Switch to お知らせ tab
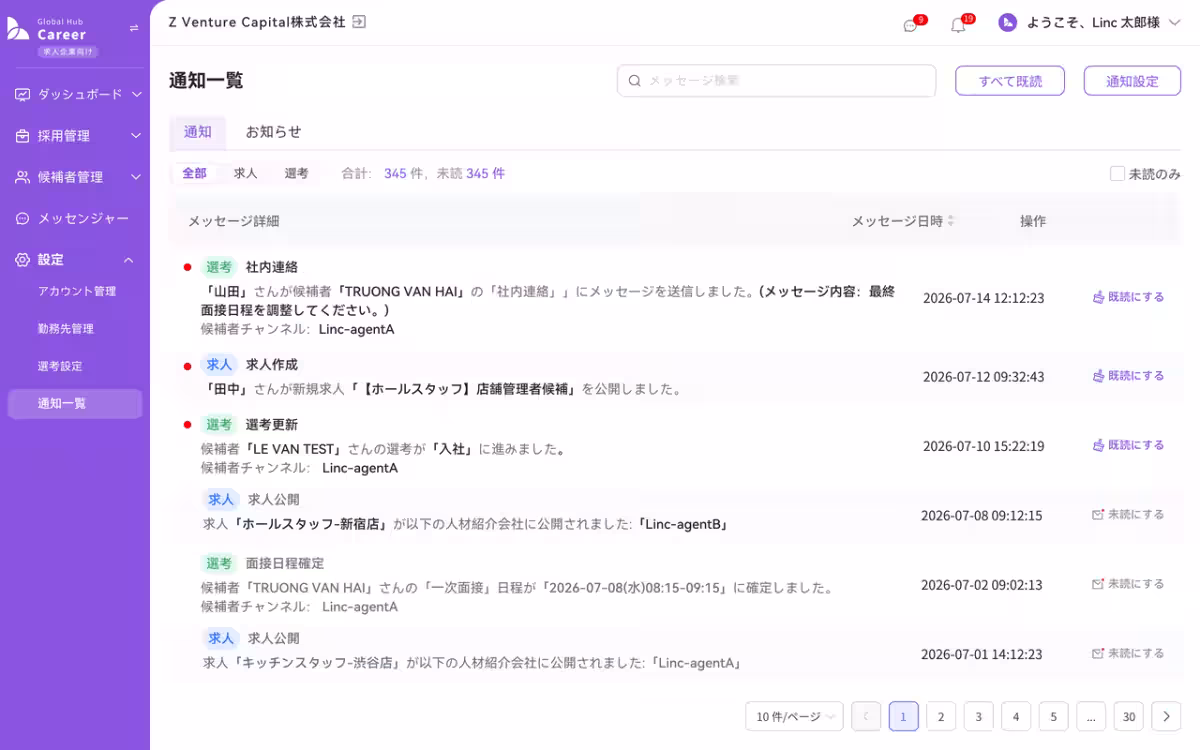Screen dimensions: 1200x750 273,132
